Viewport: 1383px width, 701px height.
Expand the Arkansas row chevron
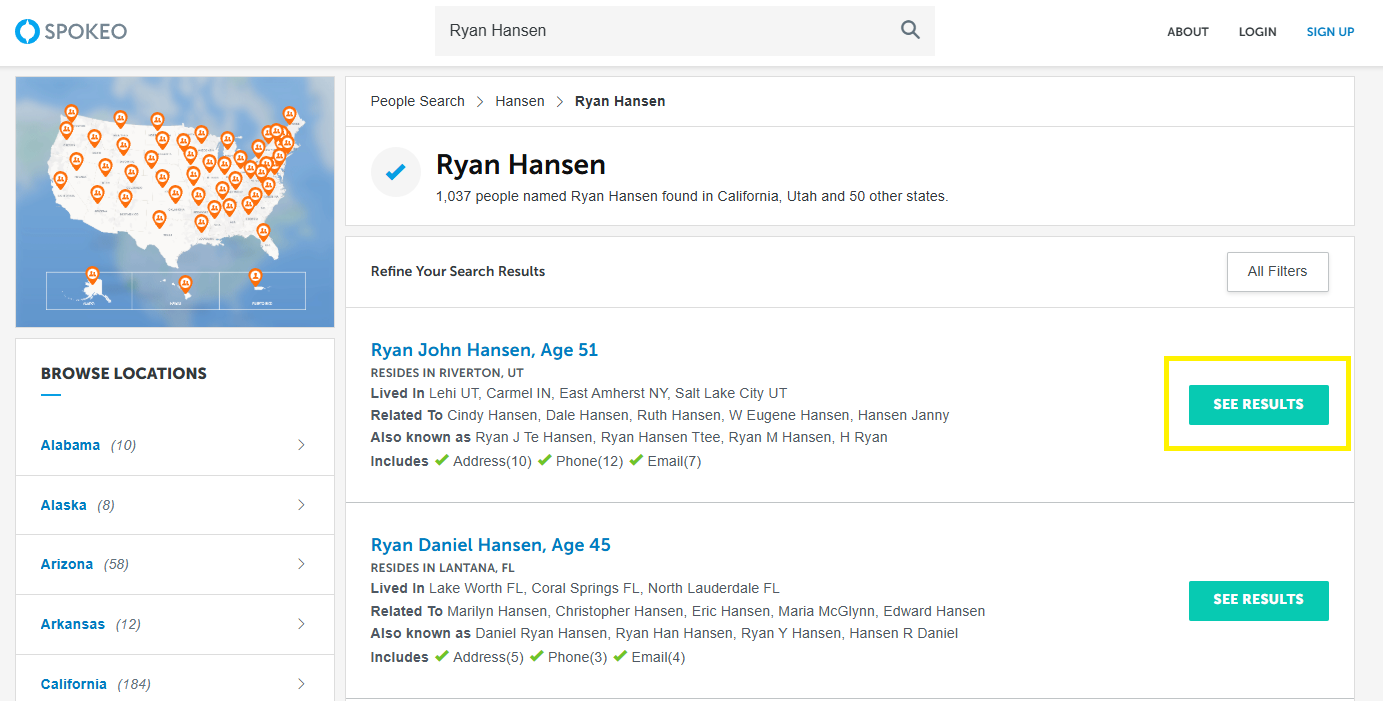[x=301, y=624]
